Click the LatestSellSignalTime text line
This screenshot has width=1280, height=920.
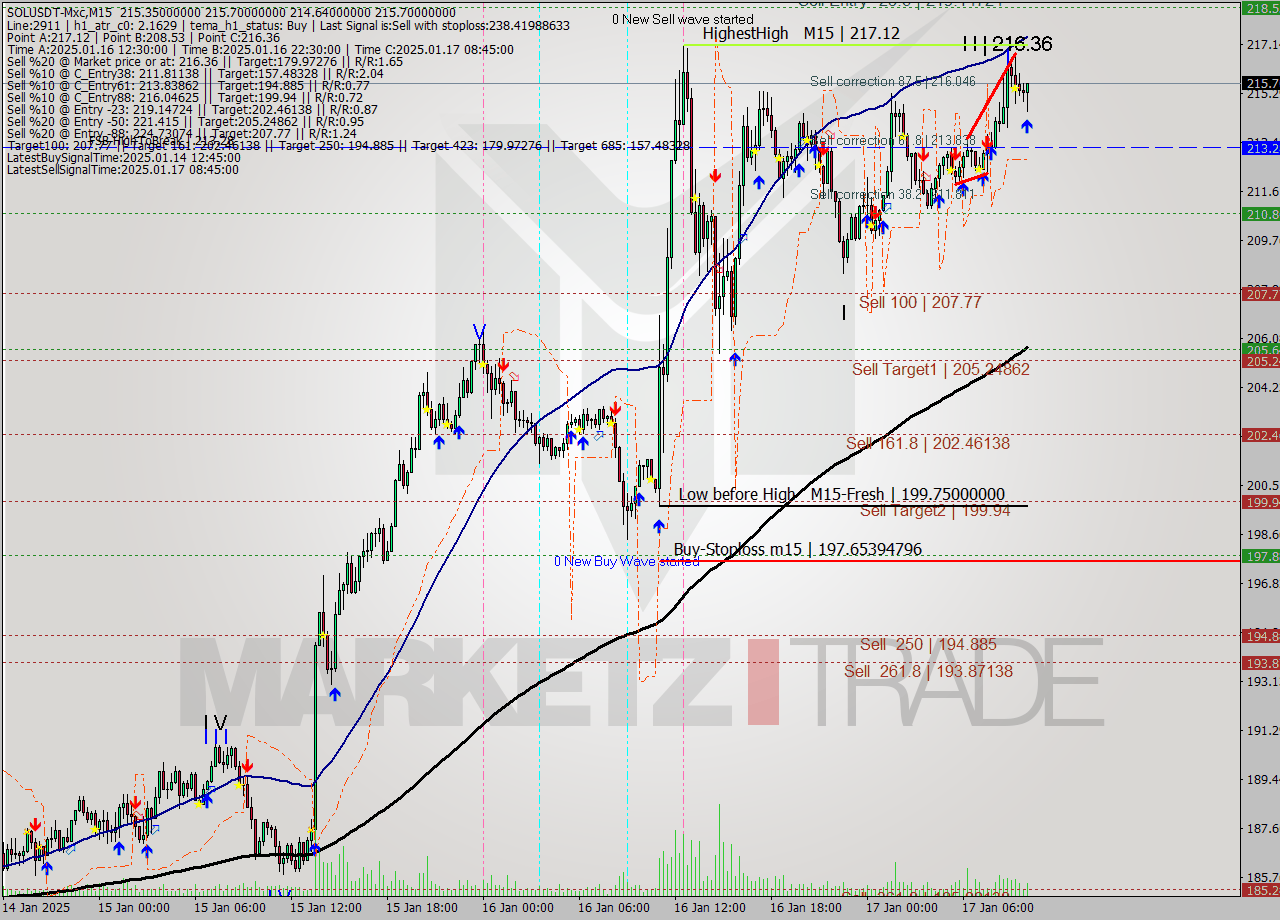click(122, 170)
